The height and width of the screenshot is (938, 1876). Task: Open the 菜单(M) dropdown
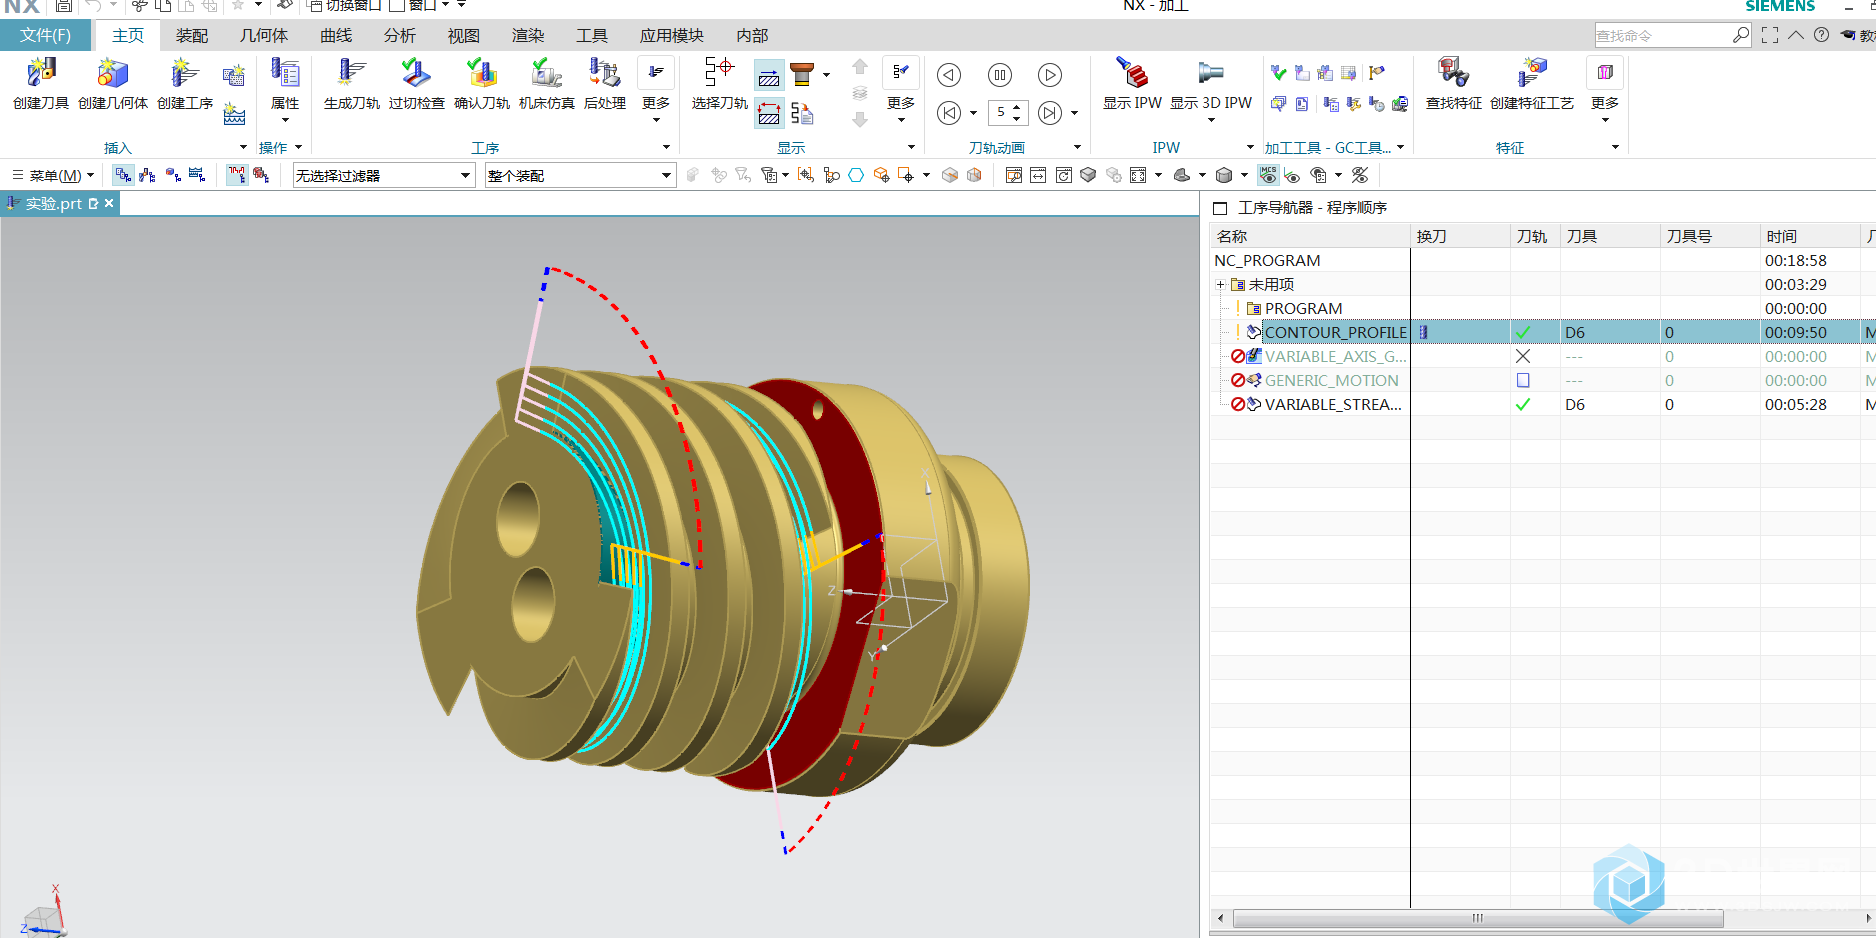(x=53, y=176)
